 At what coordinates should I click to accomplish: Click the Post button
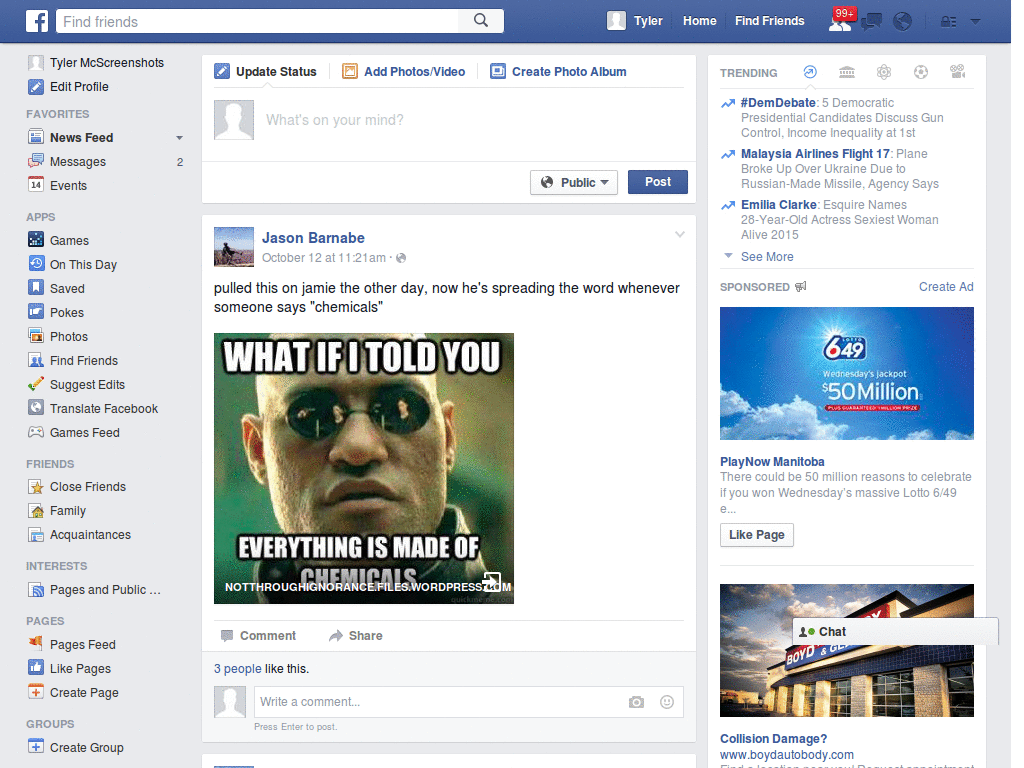pos(658,182)
